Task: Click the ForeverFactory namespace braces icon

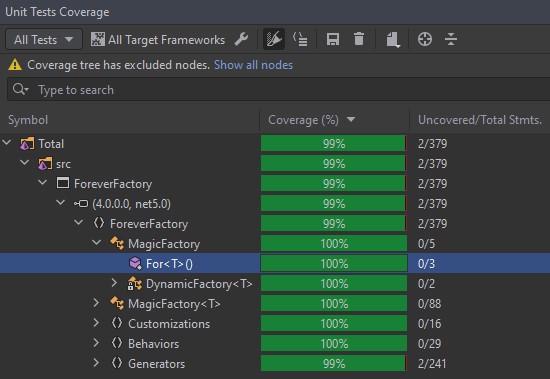Action: point(99,223)
